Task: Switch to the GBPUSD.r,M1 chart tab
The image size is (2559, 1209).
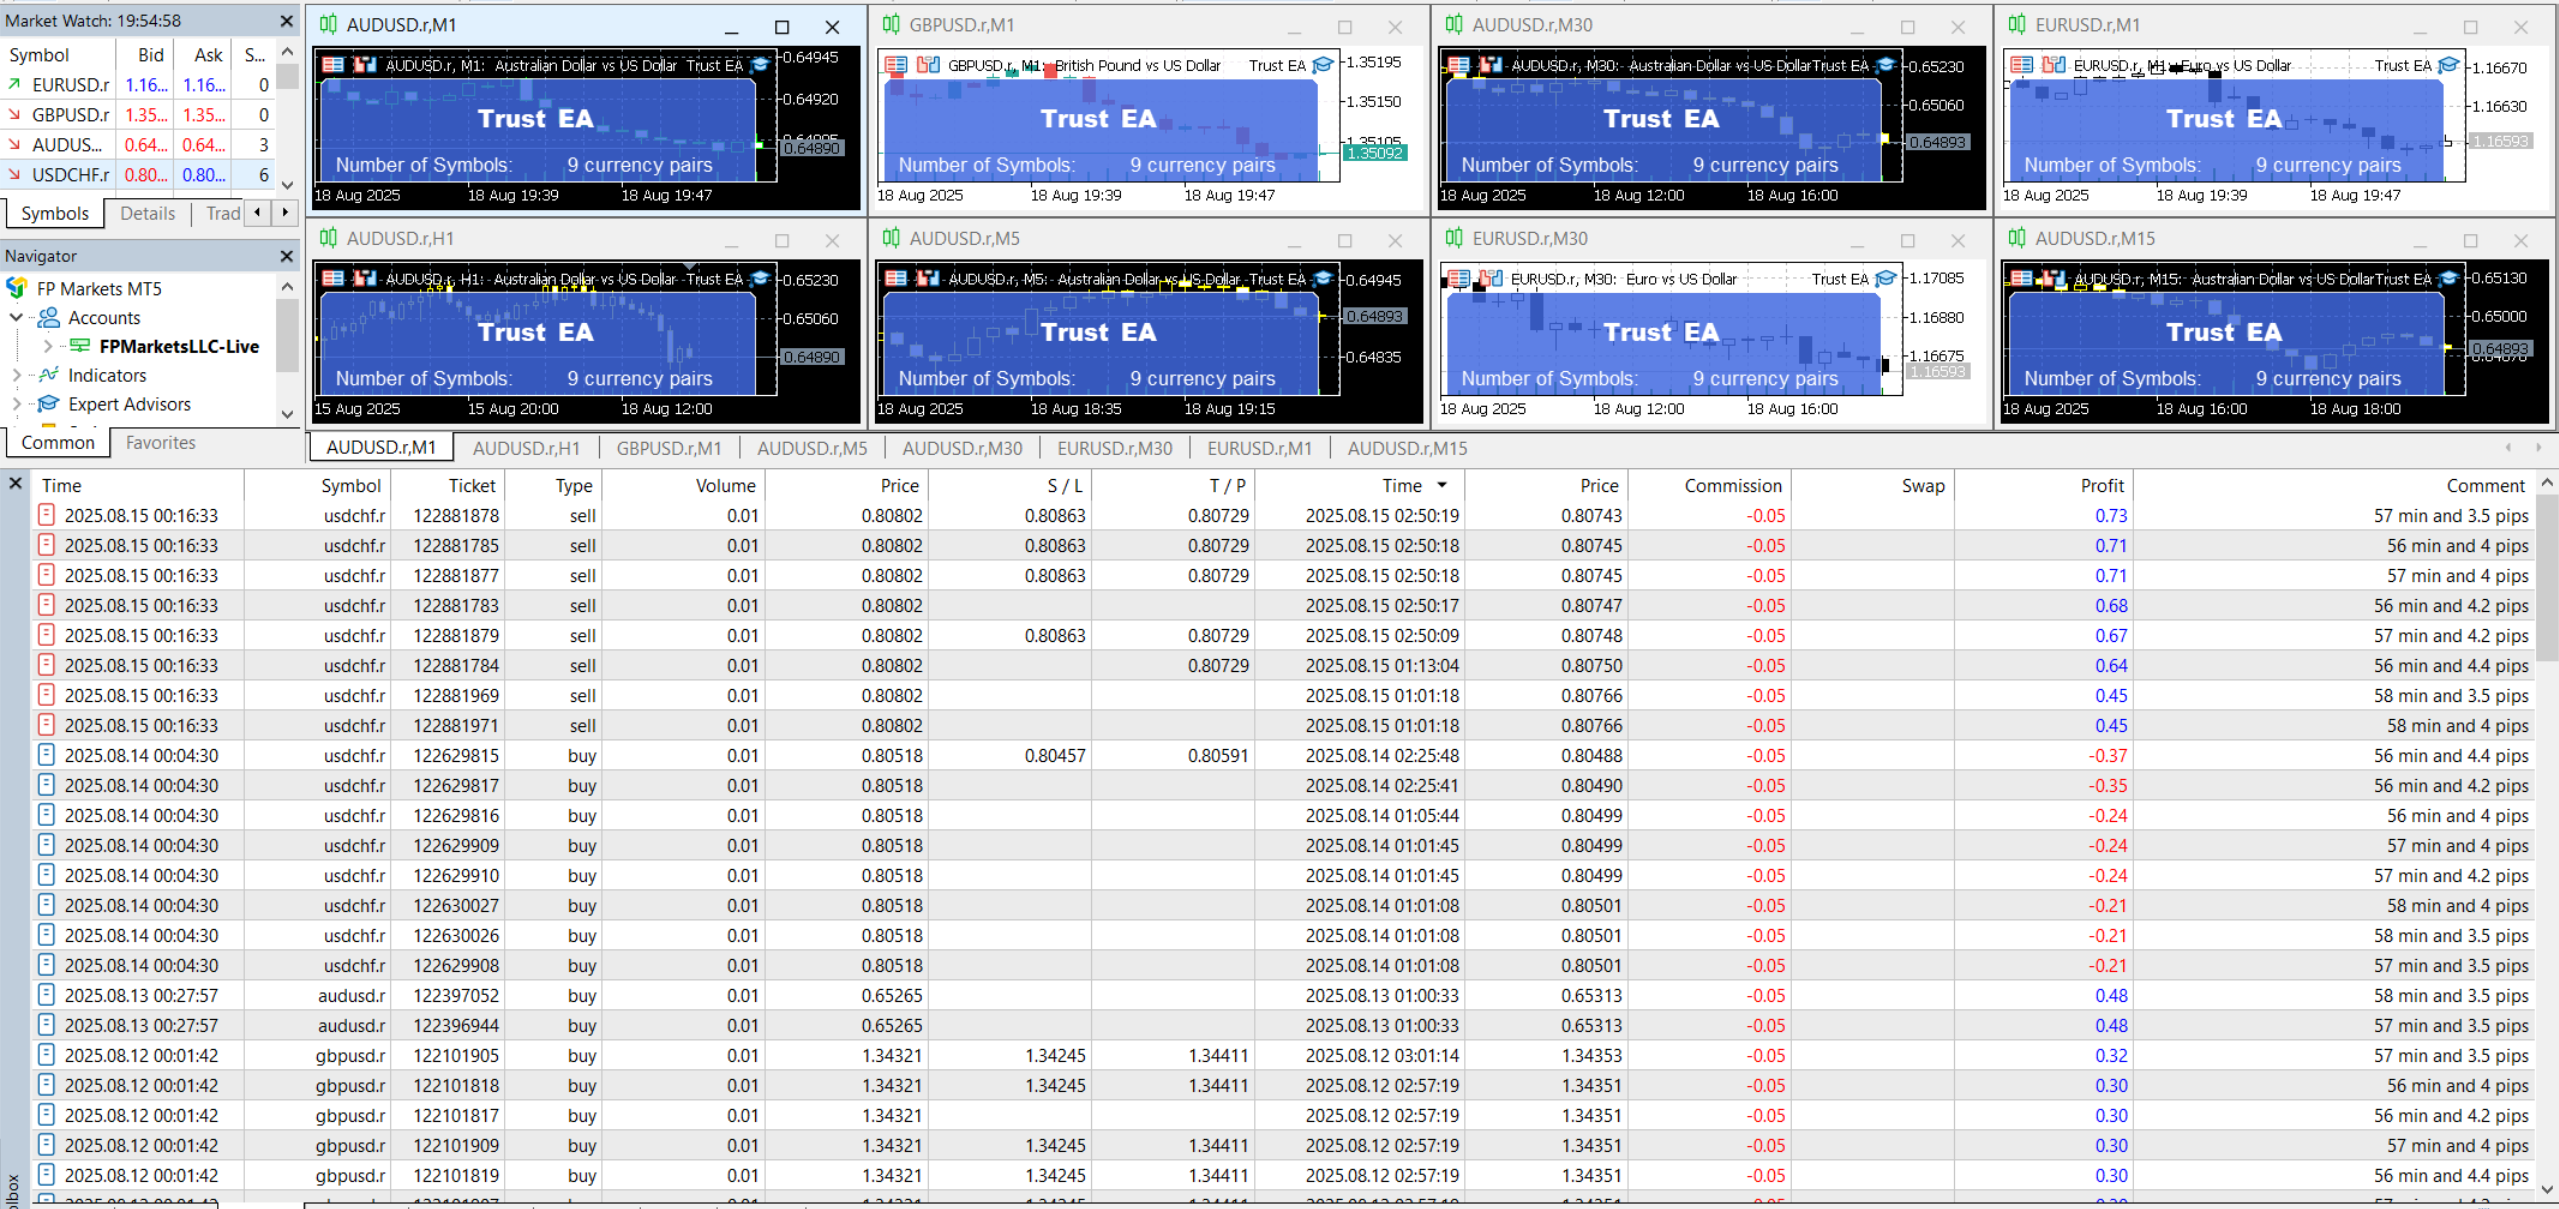Action: [668, 448]
